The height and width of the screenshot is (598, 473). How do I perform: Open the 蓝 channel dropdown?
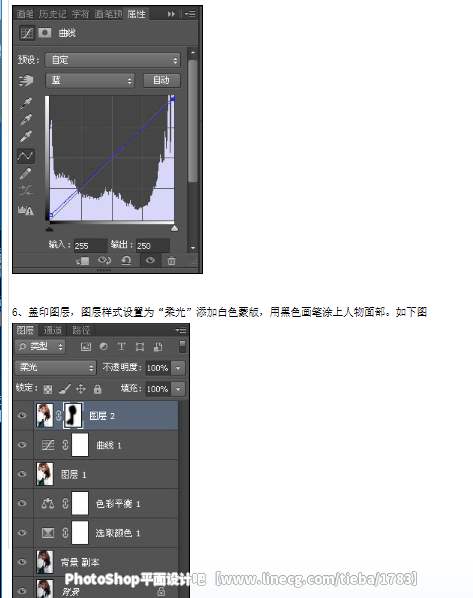(90, 80)
